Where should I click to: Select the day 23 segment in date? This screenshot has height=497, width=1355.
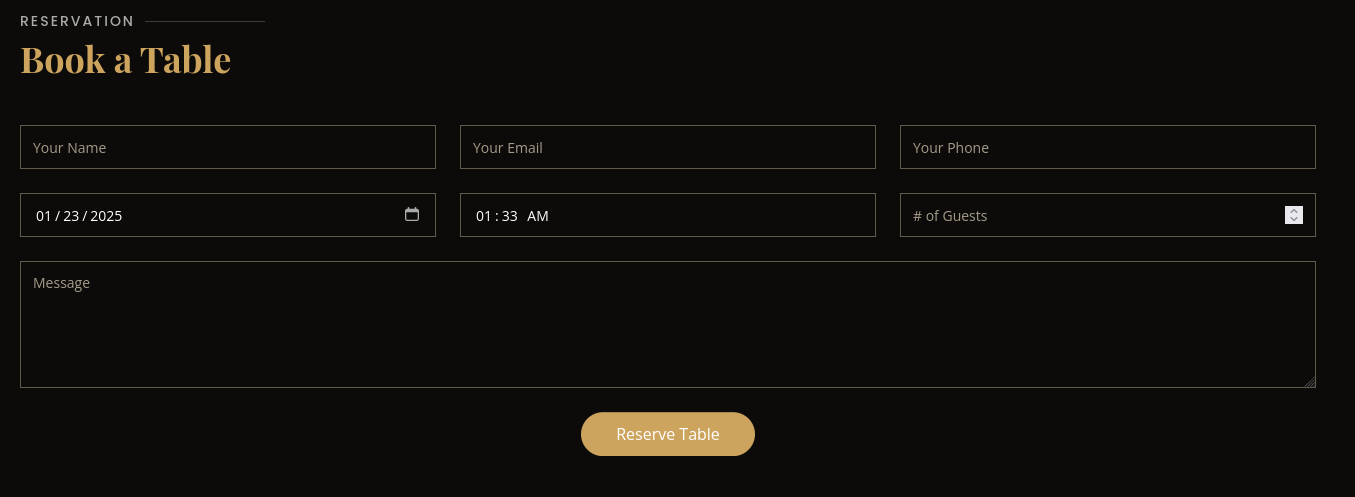pyautogui.click(x=71, y=216)
